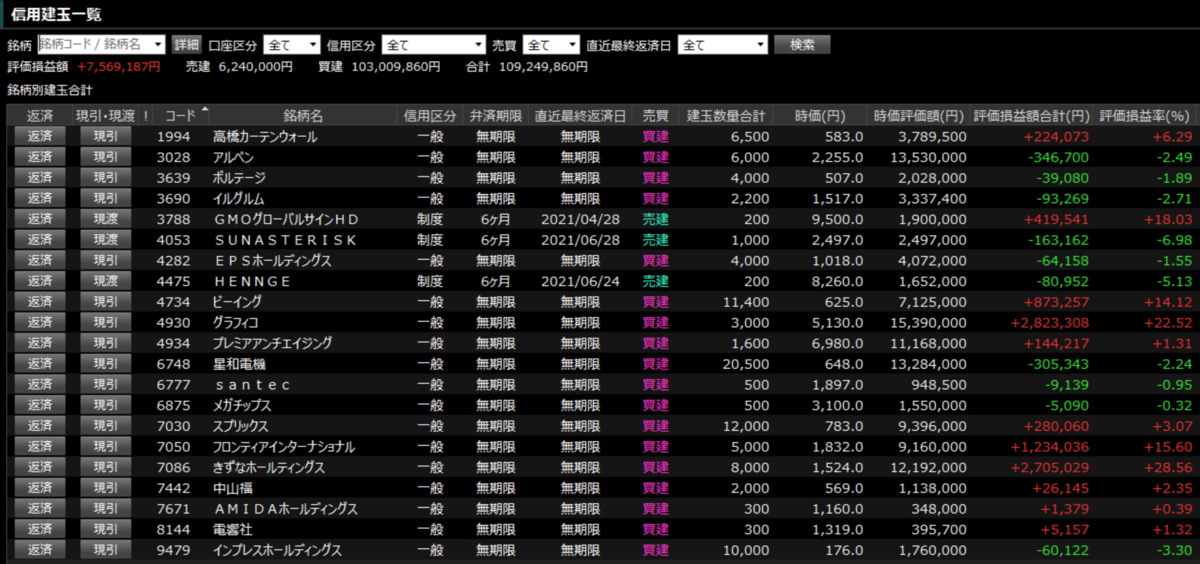The height and width of the screenshot is (564, 1200).
Task: Click 返済 for イルグルム row
Action: [x=40, y=198]
